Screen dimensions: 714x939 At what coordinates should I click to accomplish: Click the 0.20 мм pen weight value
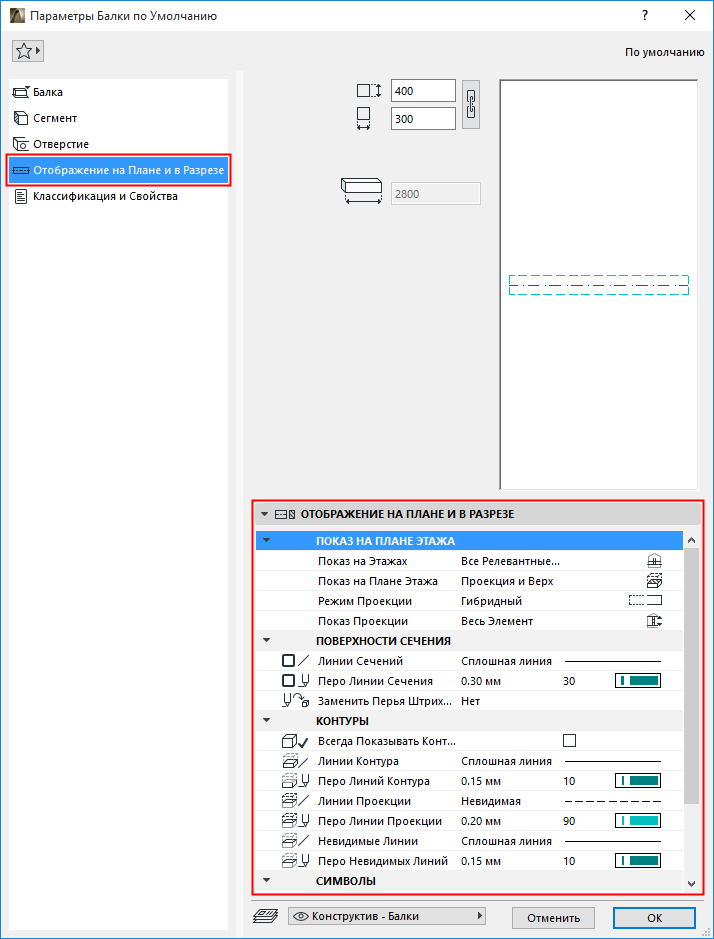coord(481,821)
